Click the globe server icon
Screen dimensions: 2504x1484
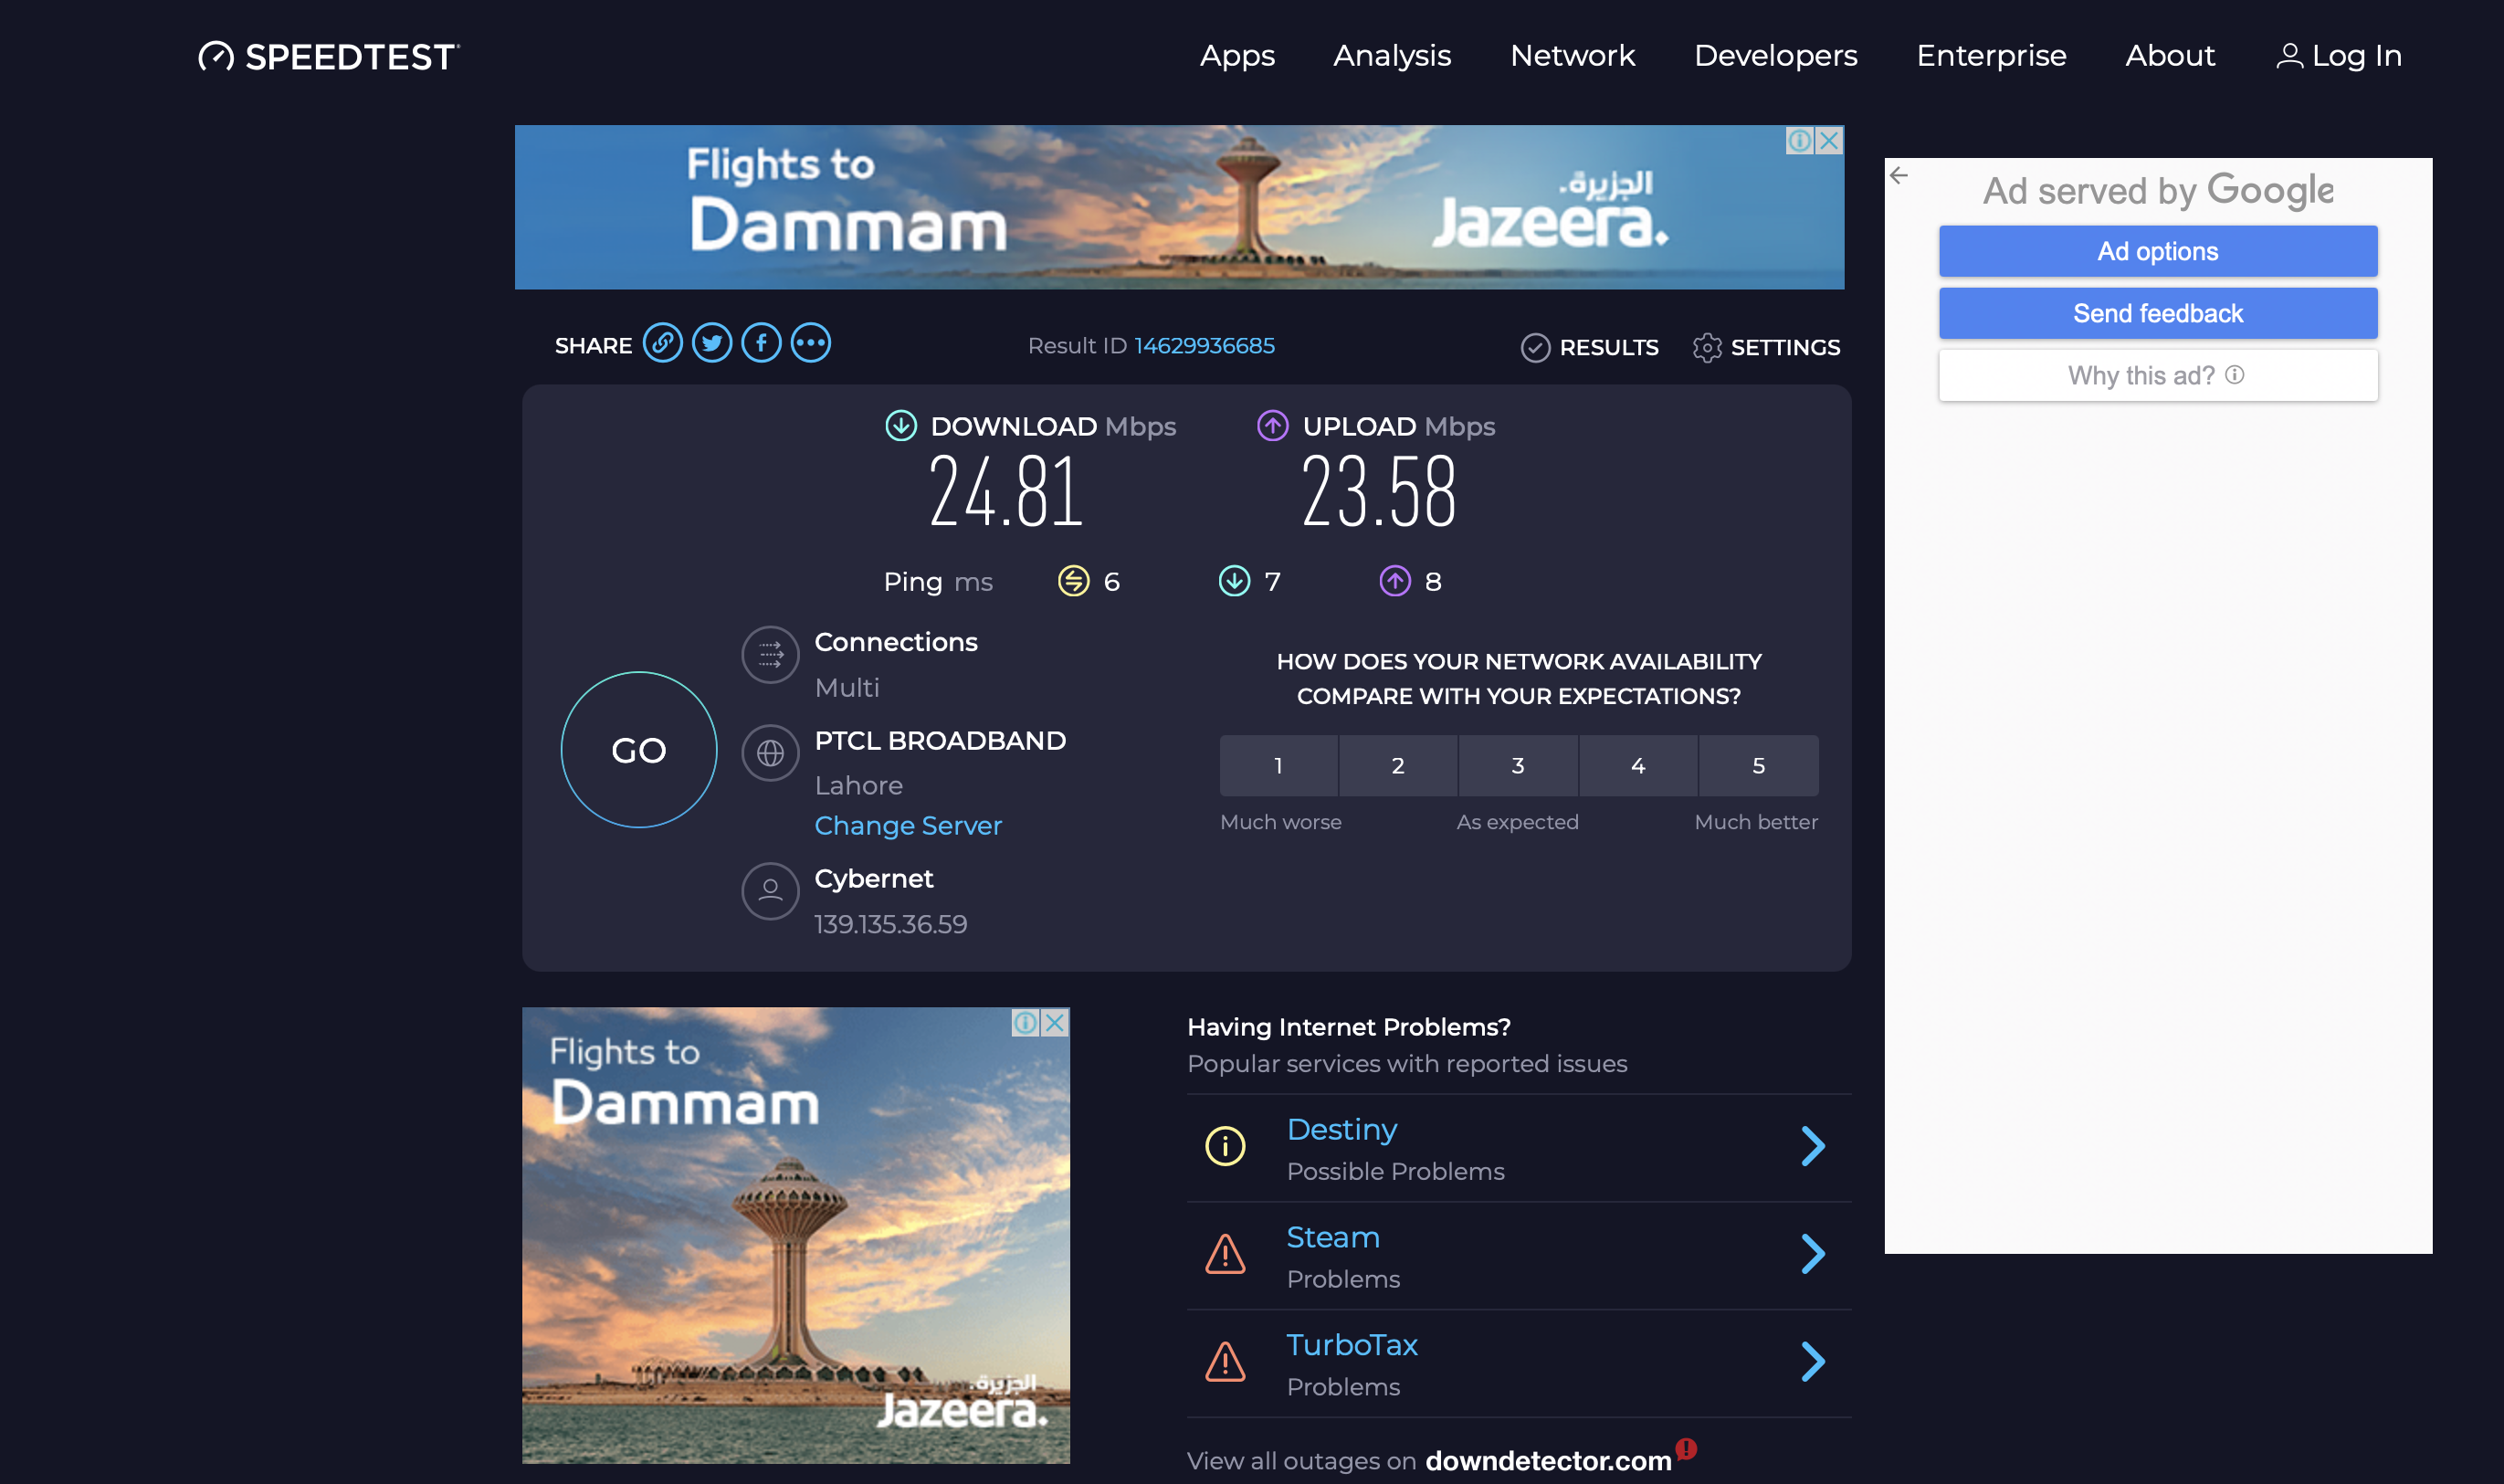770,753
